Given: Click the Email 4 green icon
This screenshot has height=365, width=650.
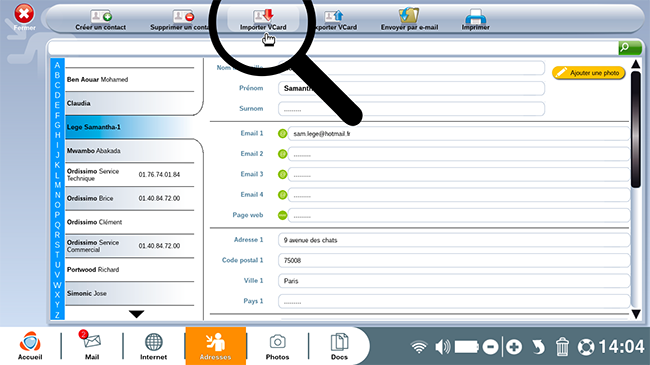Looking at the screenshot, I should click(x=282, y=195).
